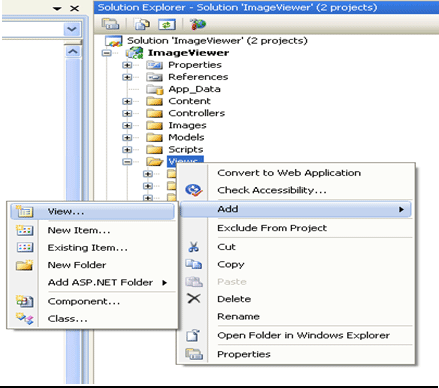Click the scissors Cut icon
Image resolution: width=439 pixels, height=388 pixels.
[193, 247]
